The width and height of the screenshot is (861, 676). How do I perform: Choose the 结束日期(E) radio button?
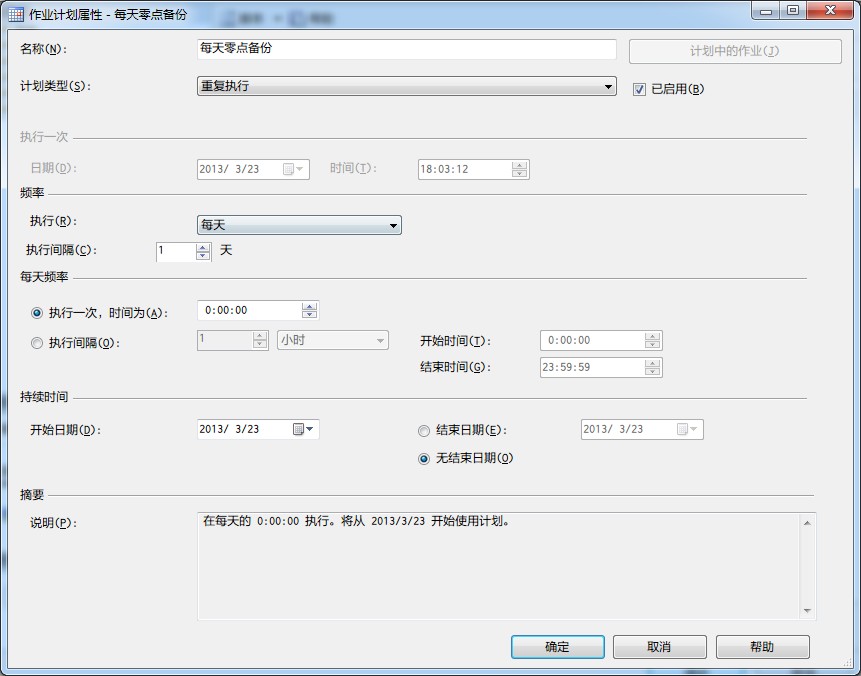[424, 431]
